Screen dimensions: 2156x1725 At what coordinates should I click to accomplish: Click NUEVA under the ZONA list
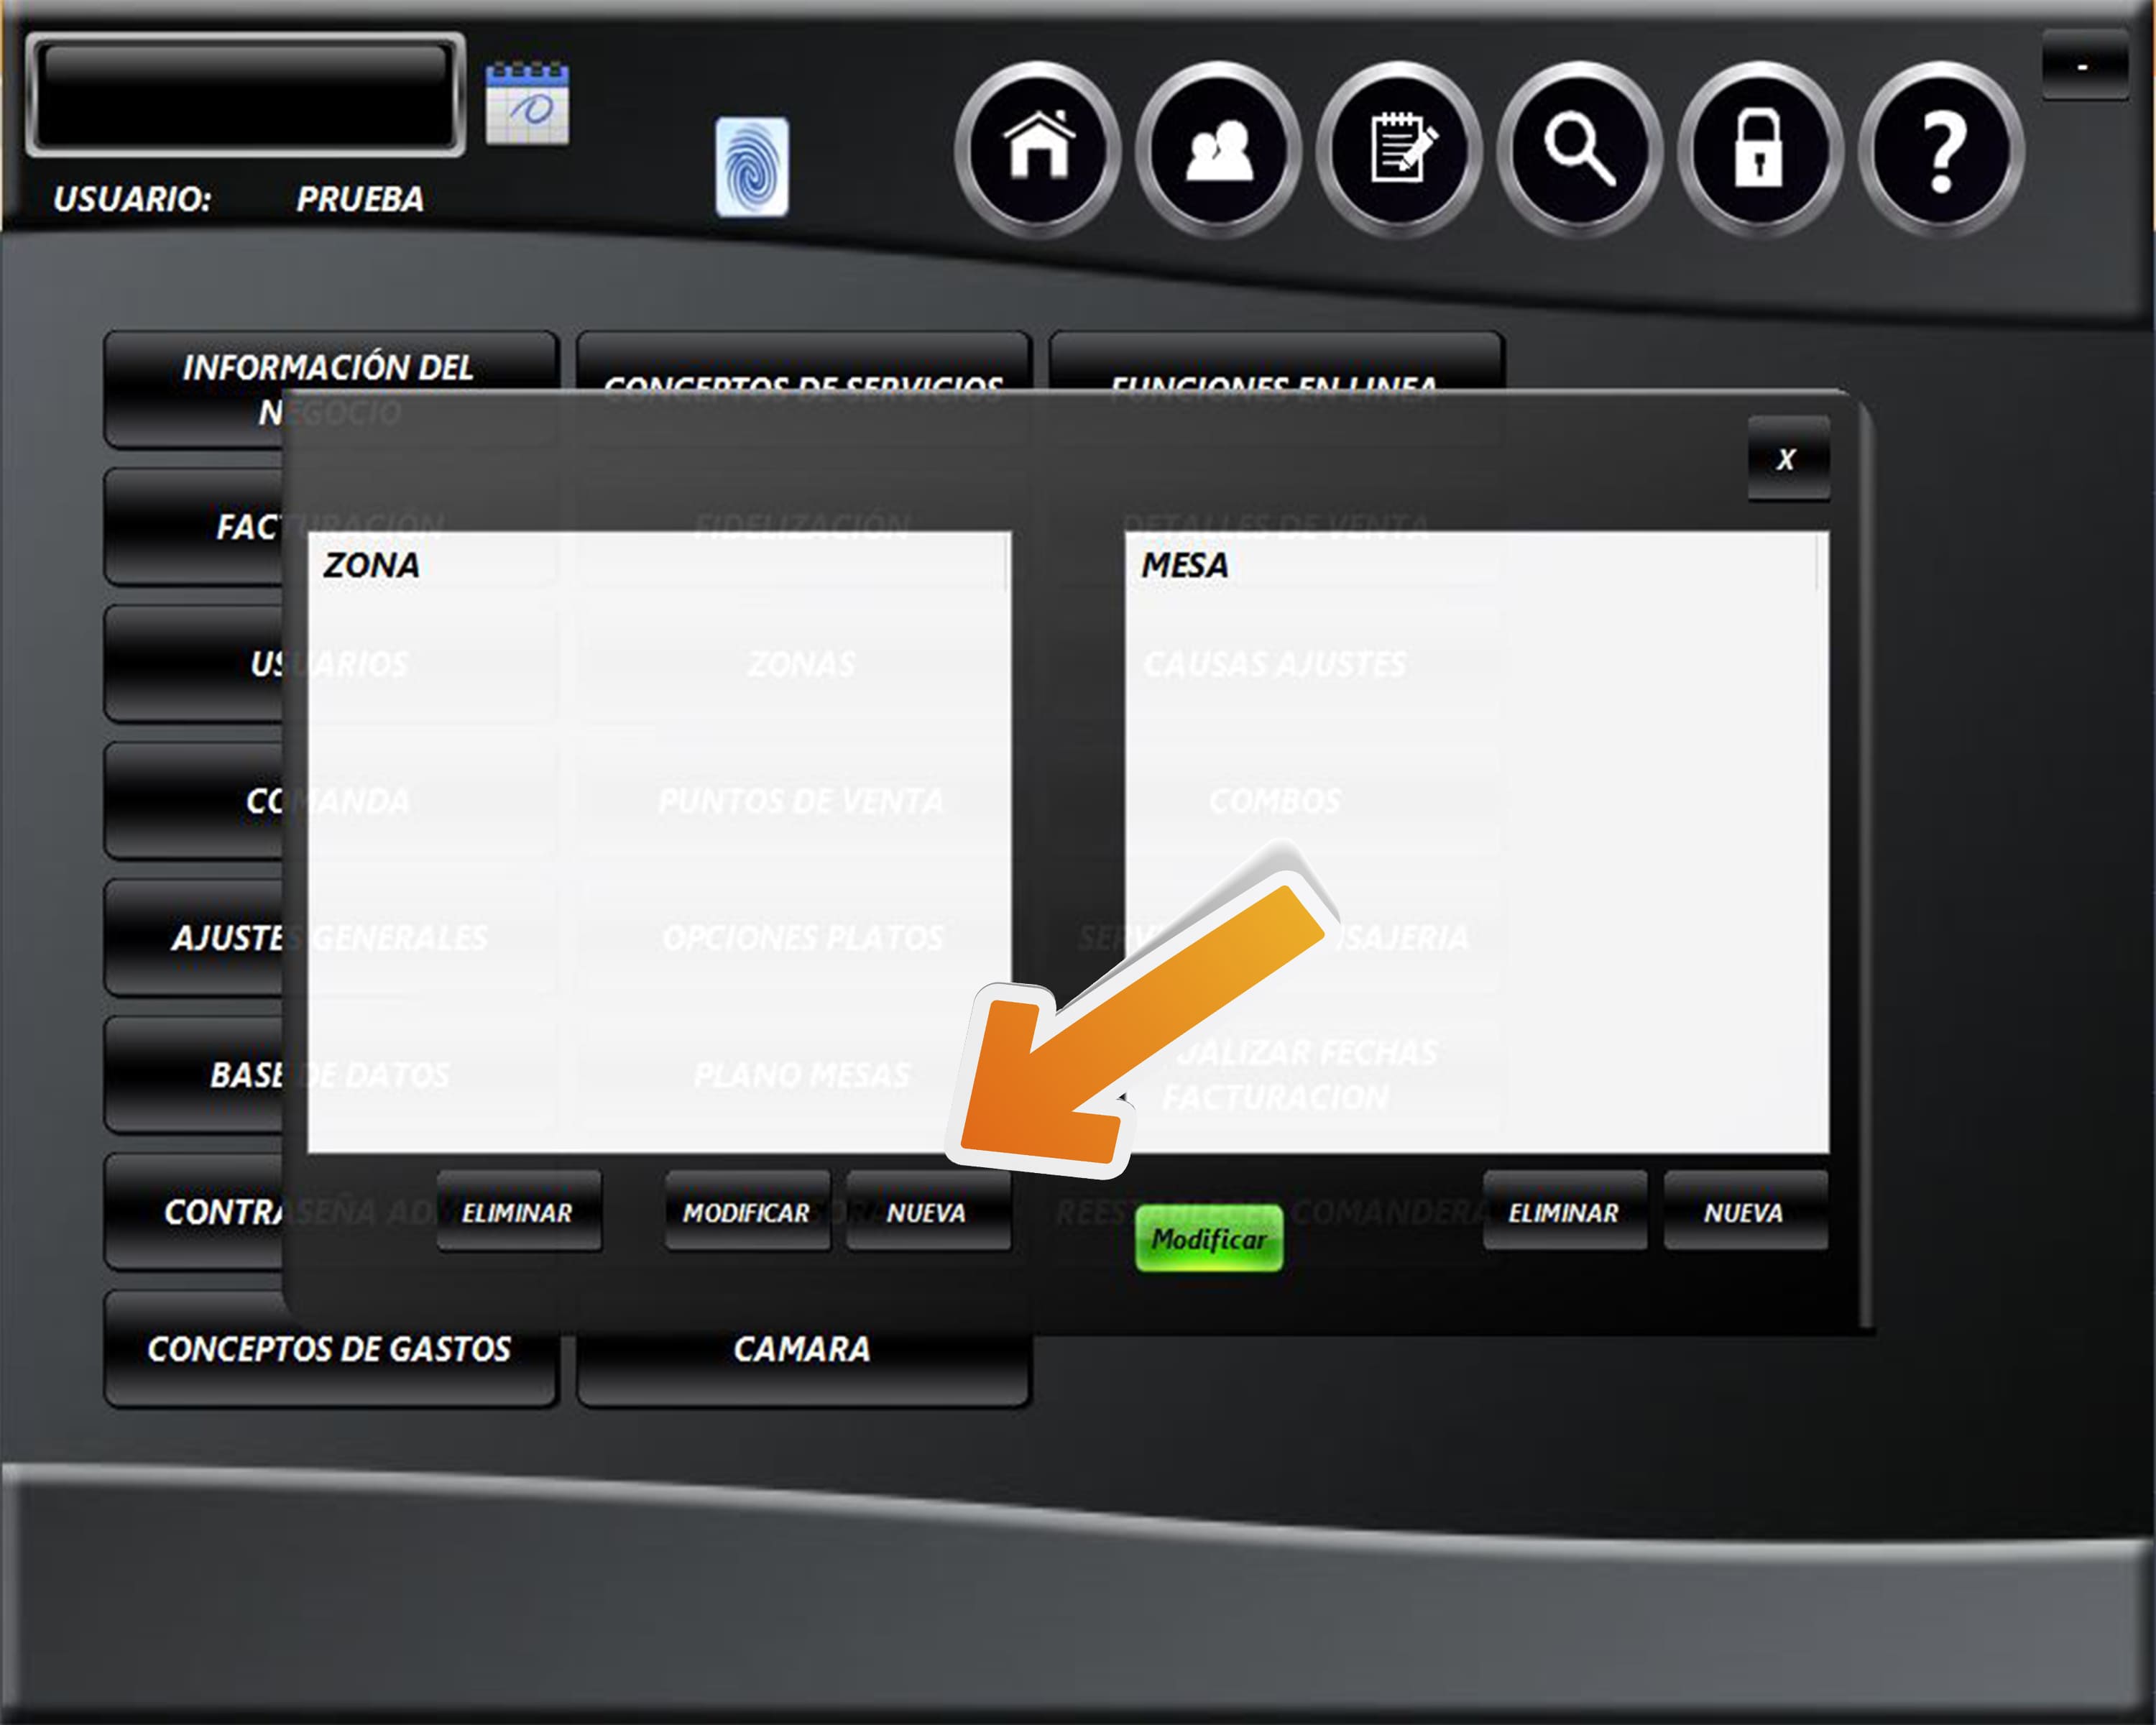pyautogui.click(x=927, y=1212)
